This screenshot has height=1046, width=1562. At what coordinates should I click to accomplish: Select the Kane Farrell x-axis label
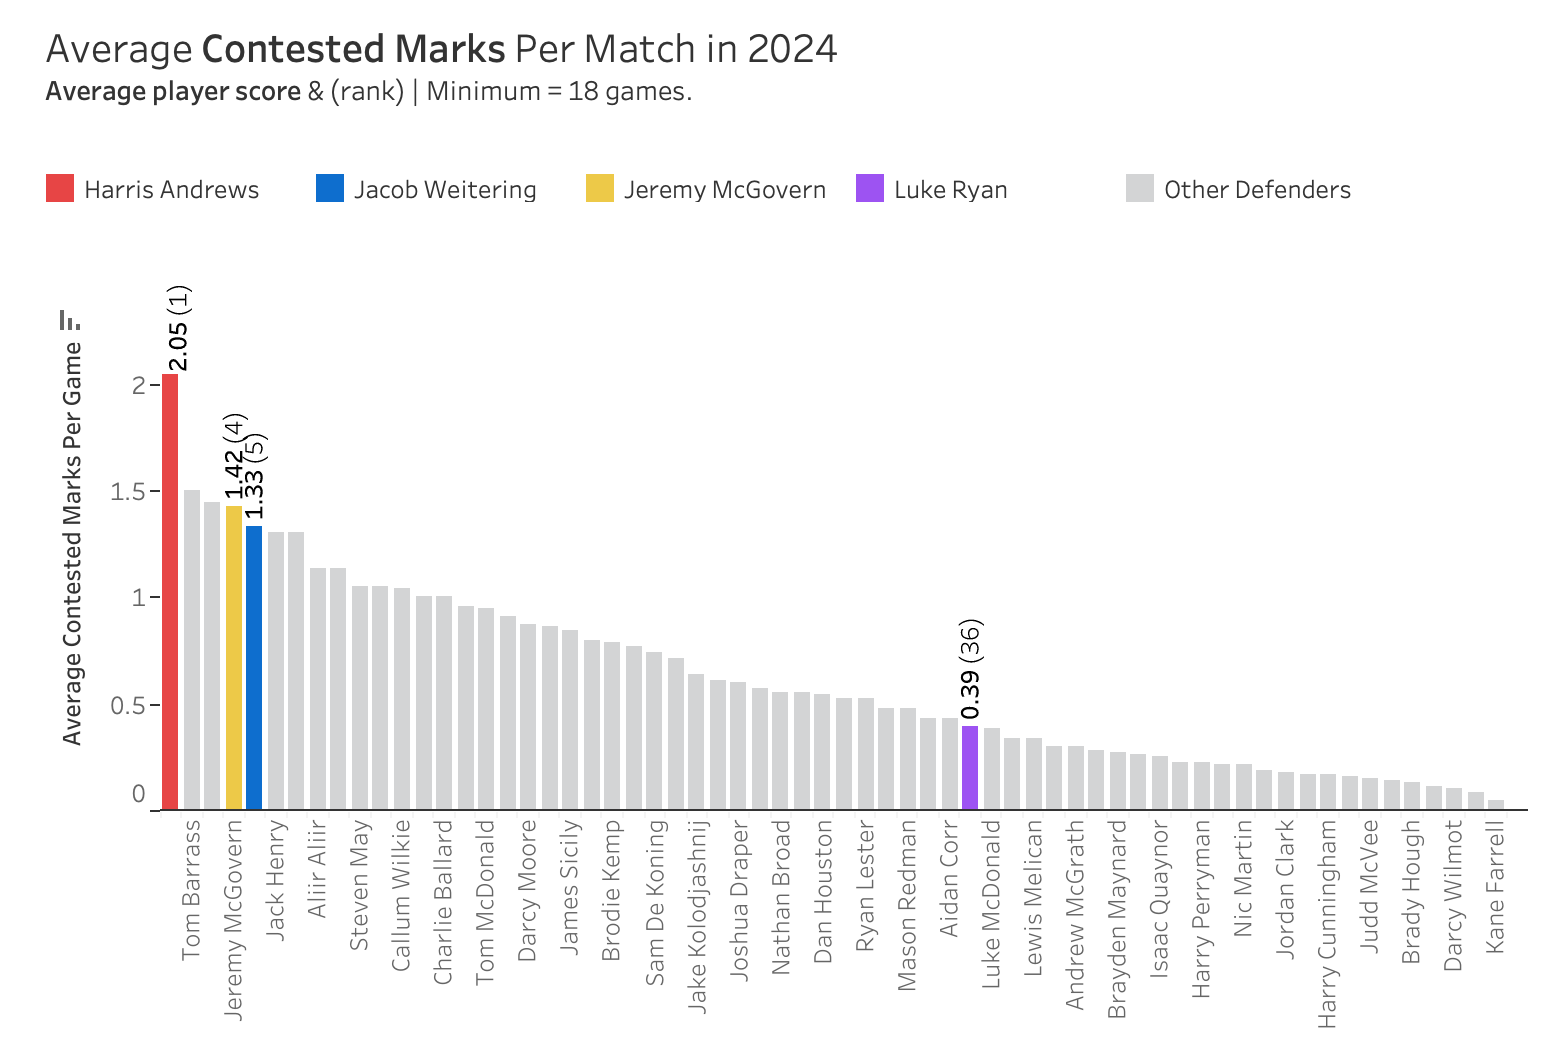[x=1495, y=886]
